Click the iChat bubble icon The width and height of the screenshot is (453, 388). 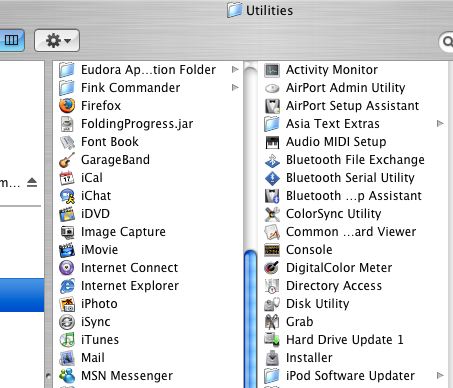(x=67, y=196)
